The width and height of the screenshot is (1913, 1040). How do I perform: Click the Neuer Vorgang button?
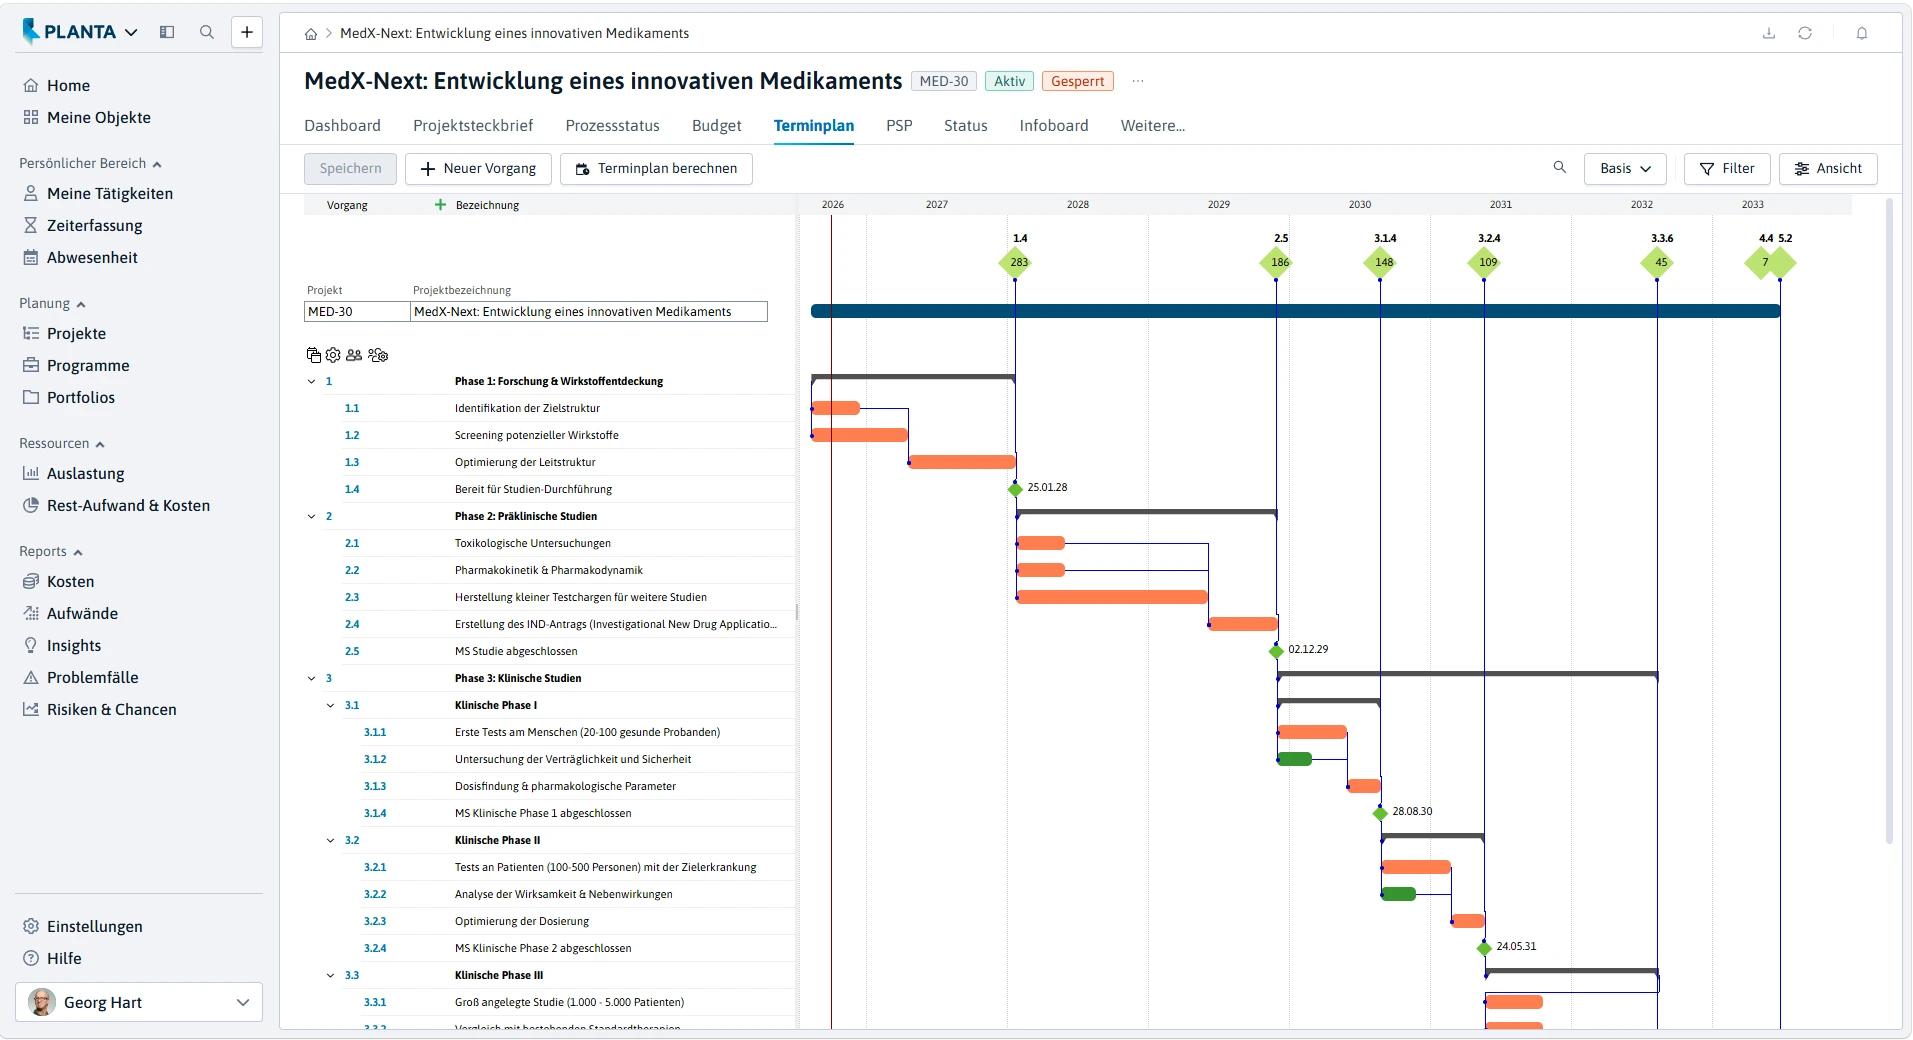(x=478, y=168)
